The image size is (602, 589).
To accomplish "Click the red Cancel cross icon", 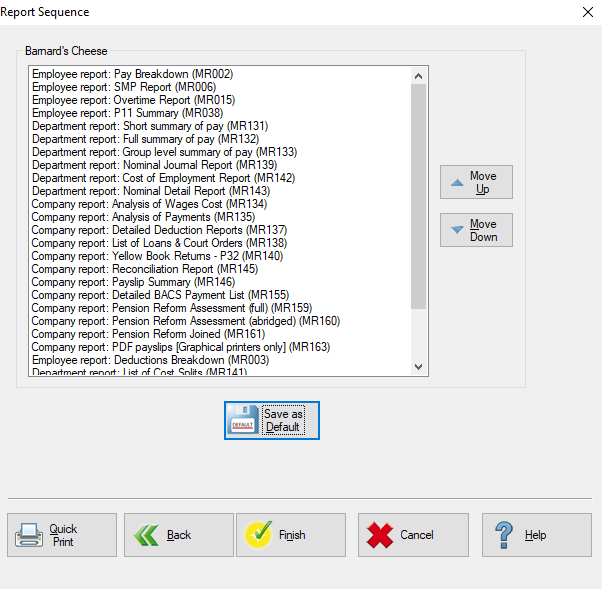I will click(x=378, y=535).
